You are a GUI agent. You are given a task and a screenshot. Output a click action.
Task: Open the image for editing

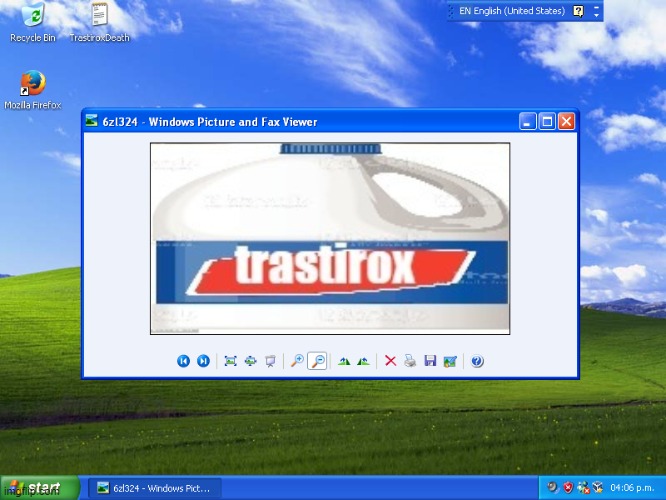coord(450,362)
